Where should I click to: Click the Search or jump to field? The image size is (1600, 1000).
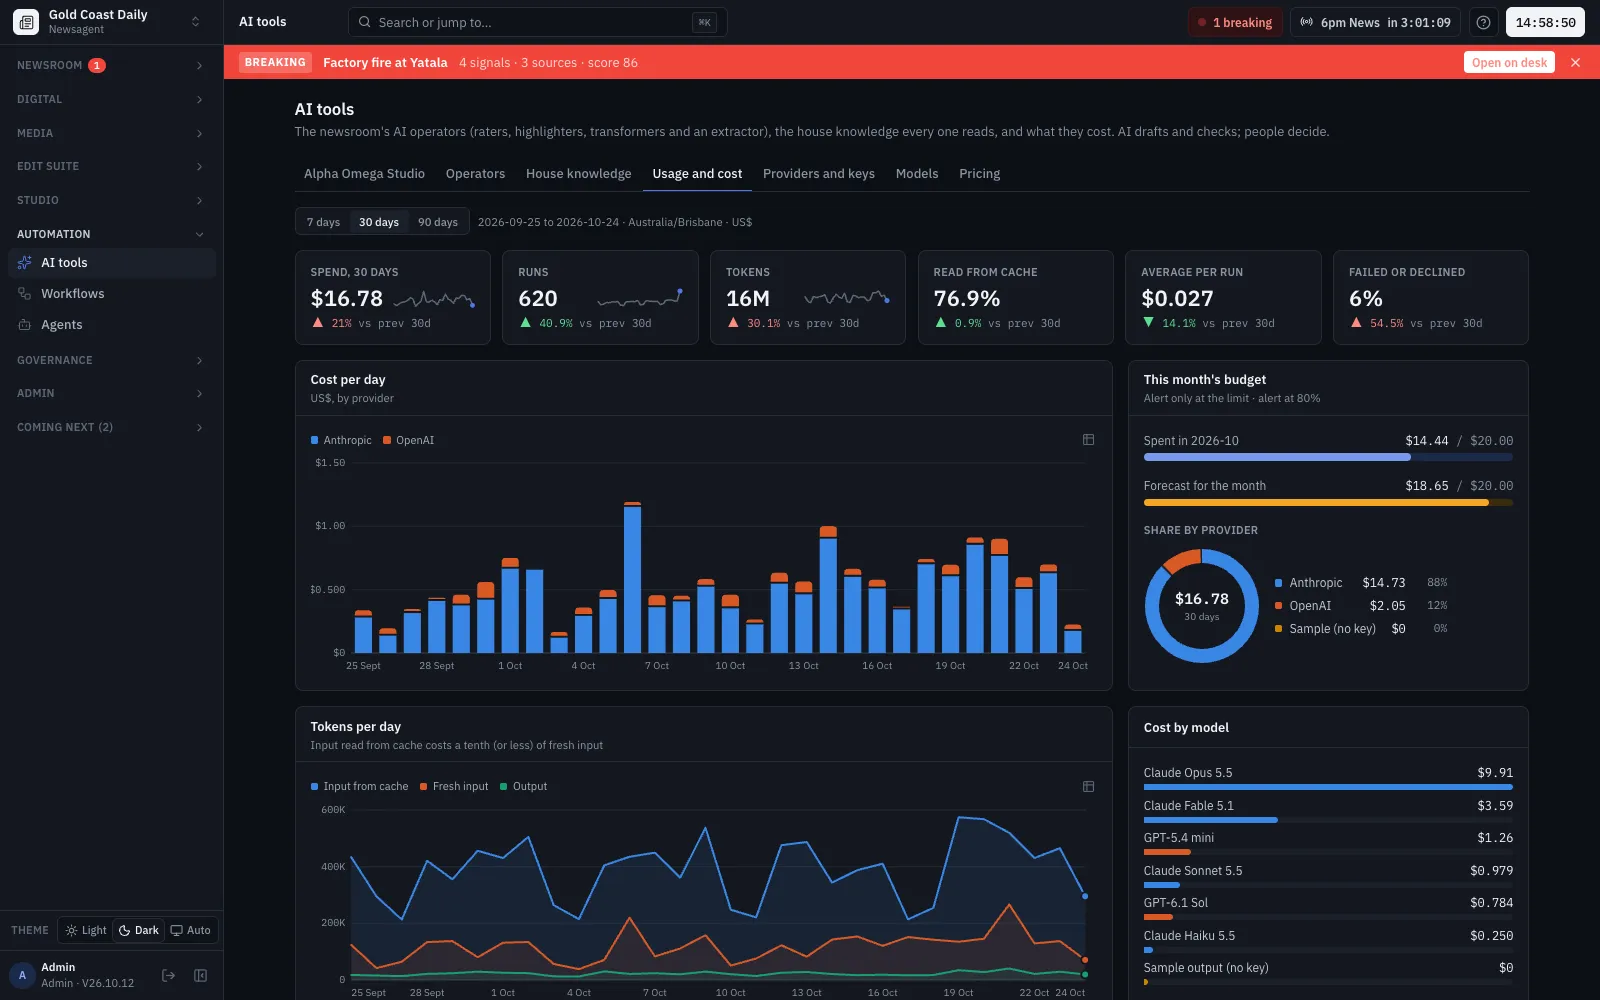point(538,22)
